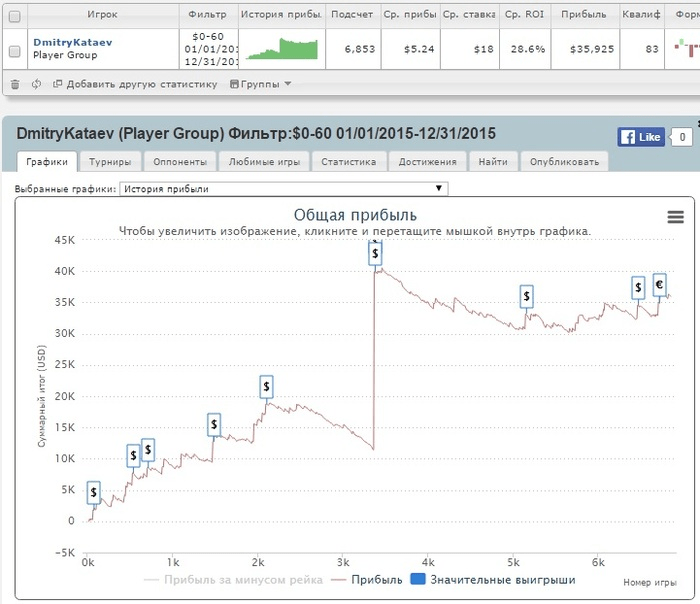Click the $35,925 profit value
Image resolution: width=700 pixels, height=604 pixels.
[592, 49]
